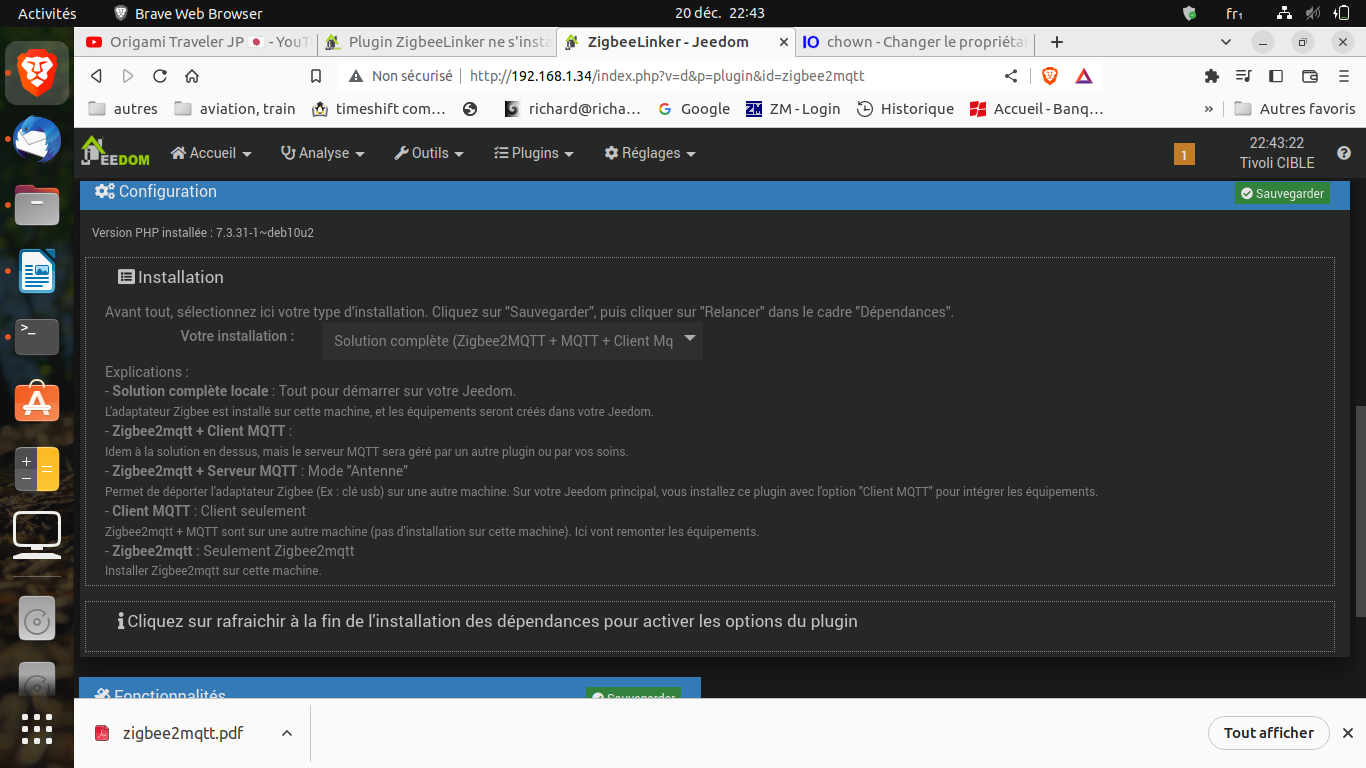This screenshot has width=1366, height=768.
Task: Open the Terminal from the dock
Action: tap(37, 337)
